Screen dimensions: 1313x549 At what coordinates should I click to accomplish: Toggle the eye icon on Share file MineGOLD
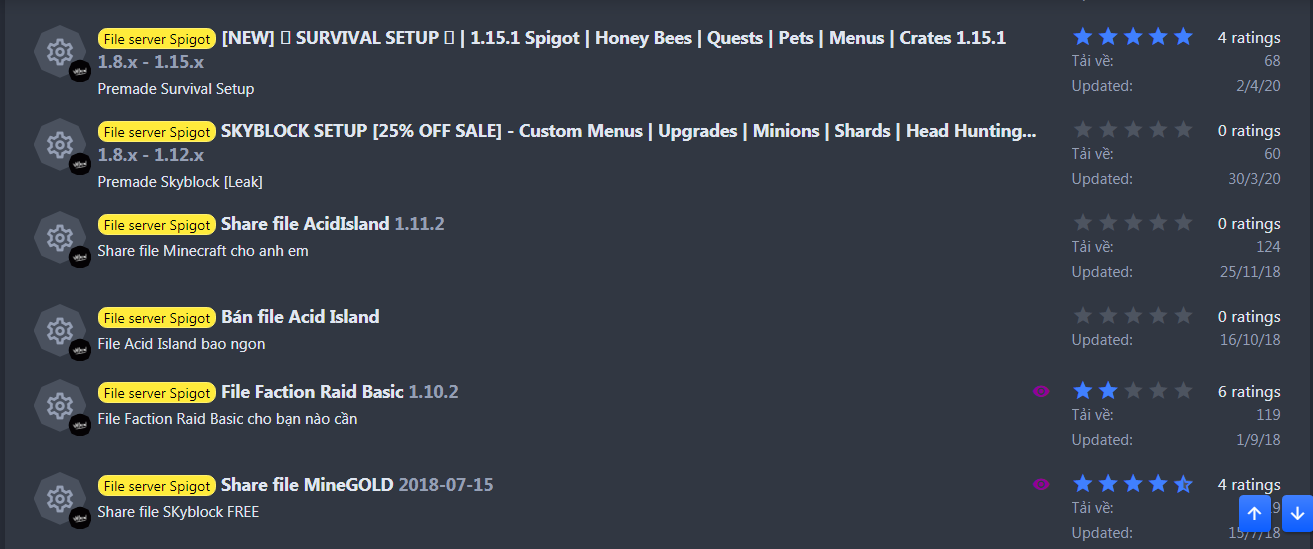[1041, 484]
